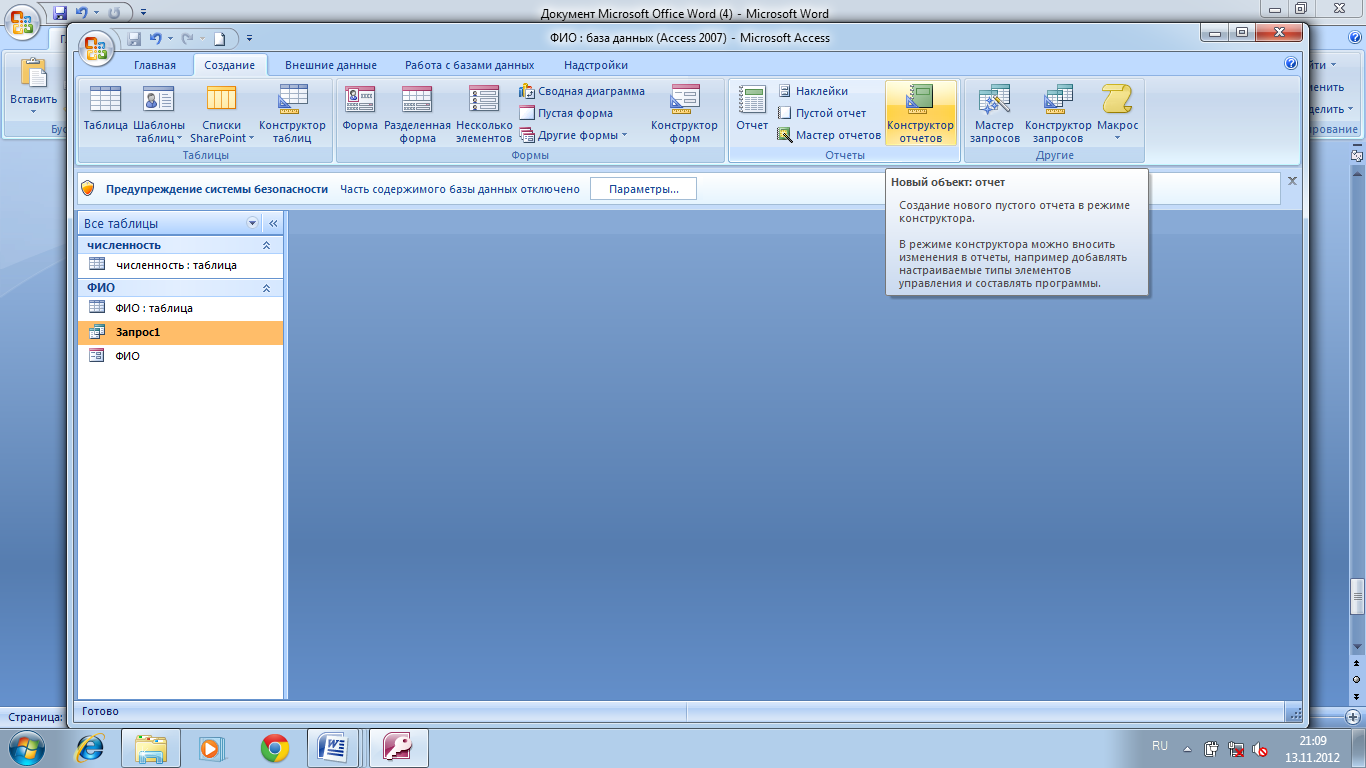Open Windows Explorer from taskbar
This screenshot has width=1366, height=768.
pos(151,747)
